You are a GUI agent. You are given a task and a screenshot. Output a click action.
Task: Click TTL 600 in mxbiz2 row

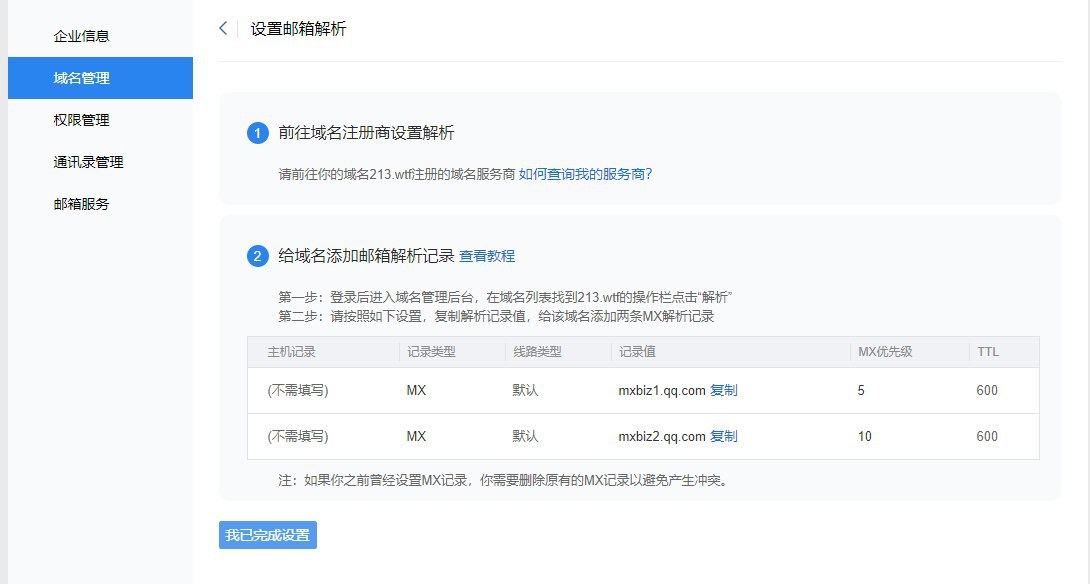point(986,437)
